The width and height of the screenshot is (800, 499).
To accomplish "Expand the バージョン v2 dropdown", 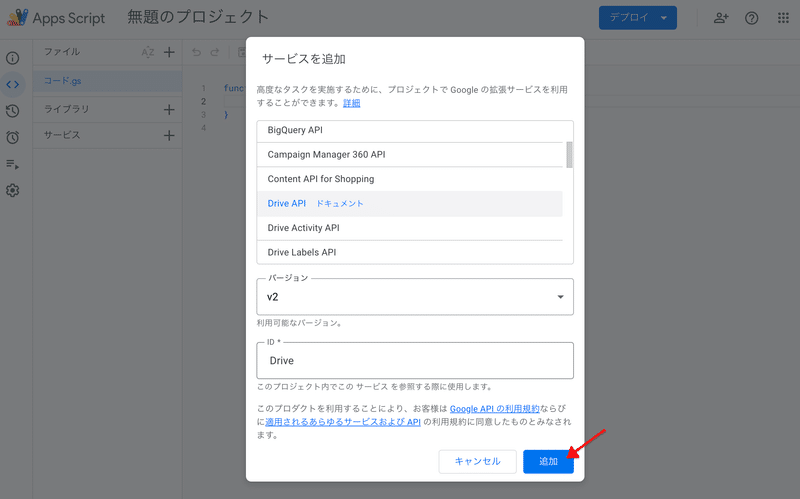I will (x=415, y=297).
